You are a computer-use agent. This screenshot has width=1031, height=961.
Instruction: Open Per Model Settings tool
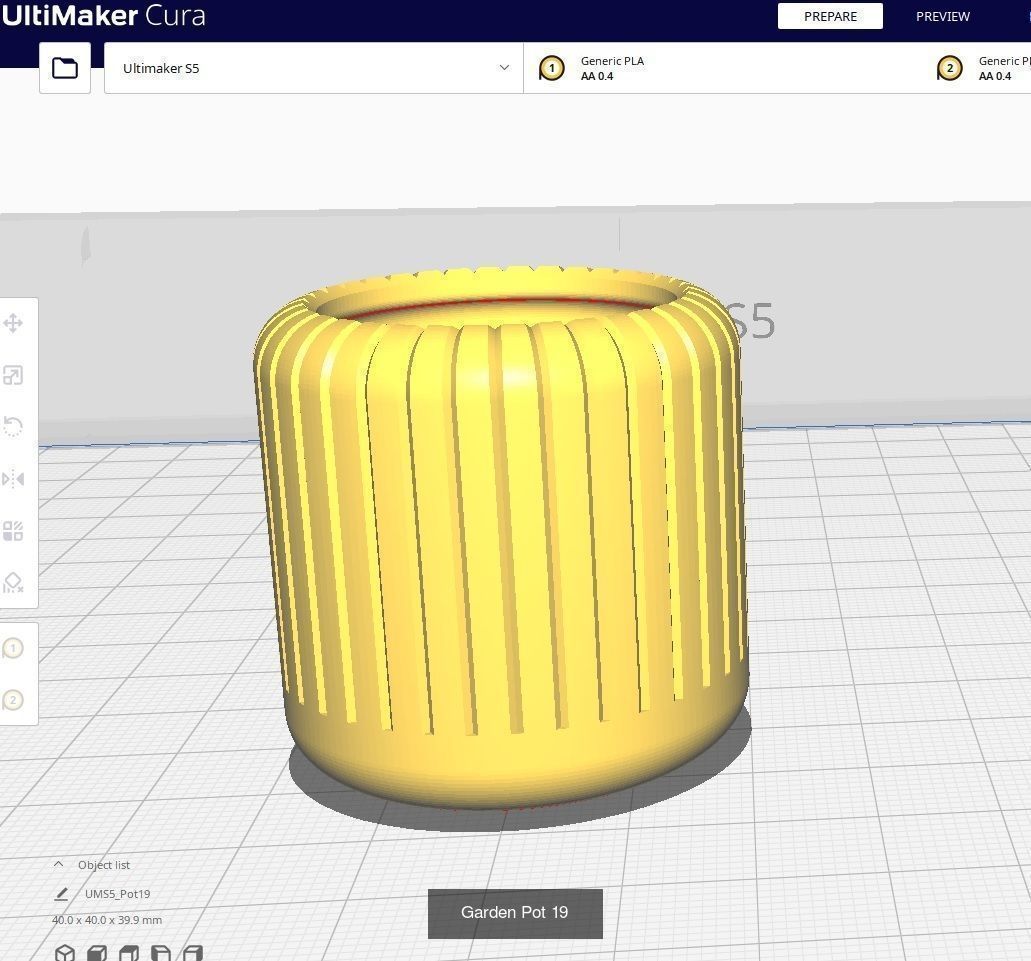coord(13,530)
